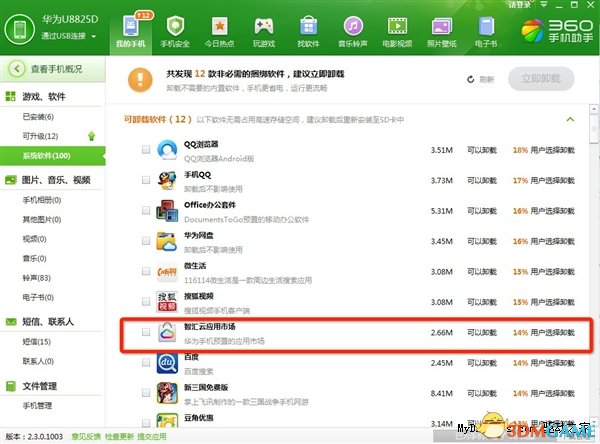This screenshot has height=444, width=600.
Task: Open the 手机安全 shield icon
Action: [x=175, y=26]
